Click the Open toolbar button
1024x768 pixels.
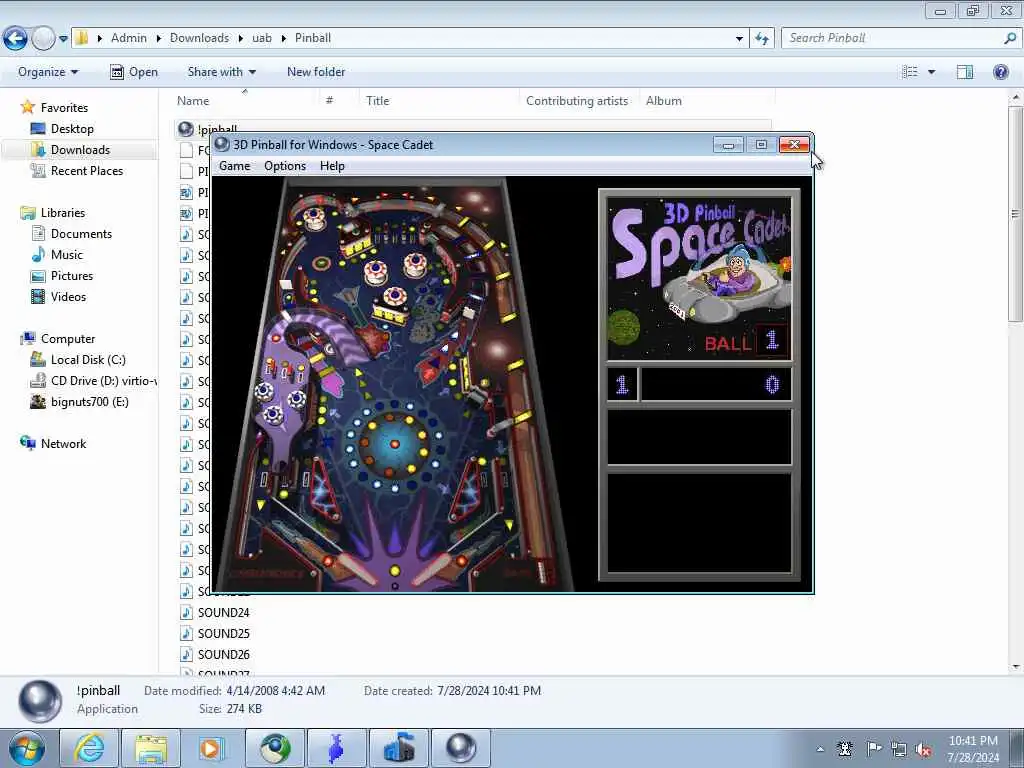click(134, 72)
